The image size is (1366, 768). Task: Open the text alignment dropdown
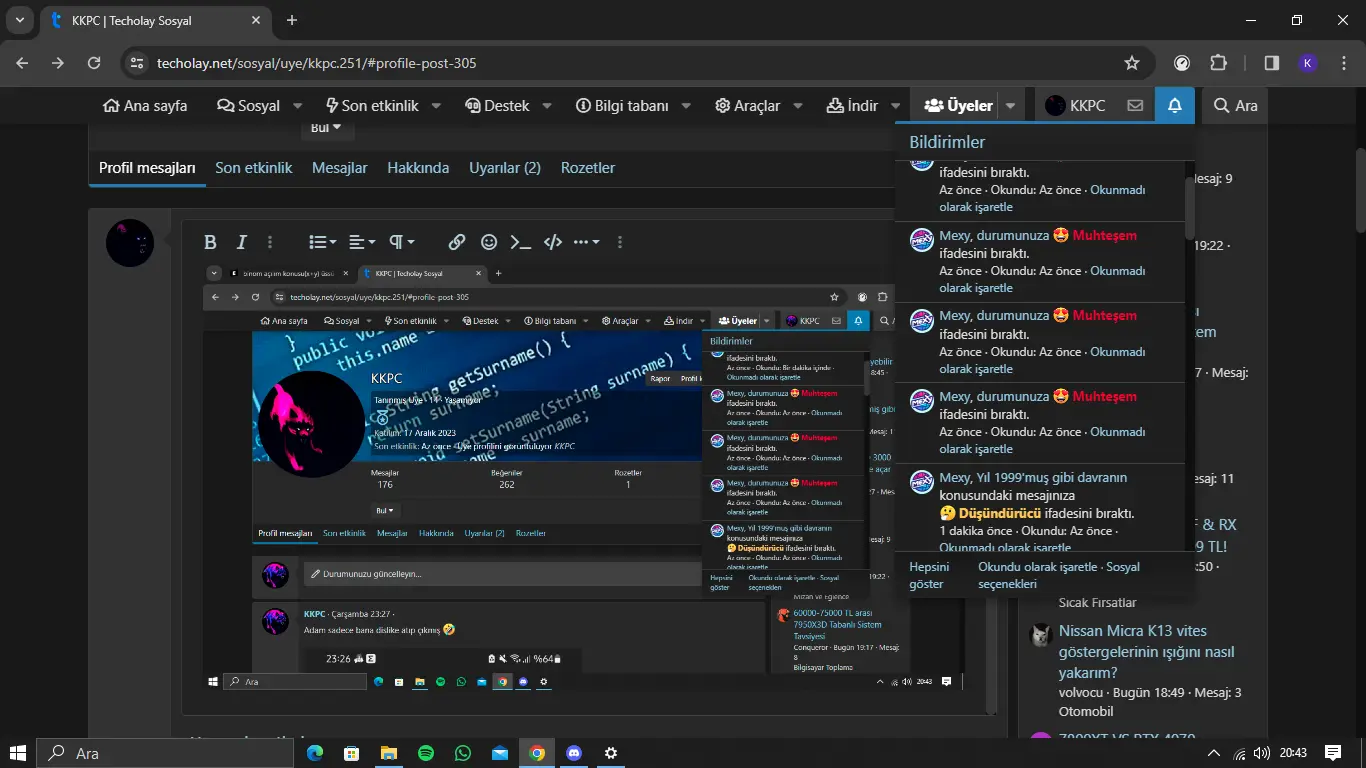click(362, 242)
